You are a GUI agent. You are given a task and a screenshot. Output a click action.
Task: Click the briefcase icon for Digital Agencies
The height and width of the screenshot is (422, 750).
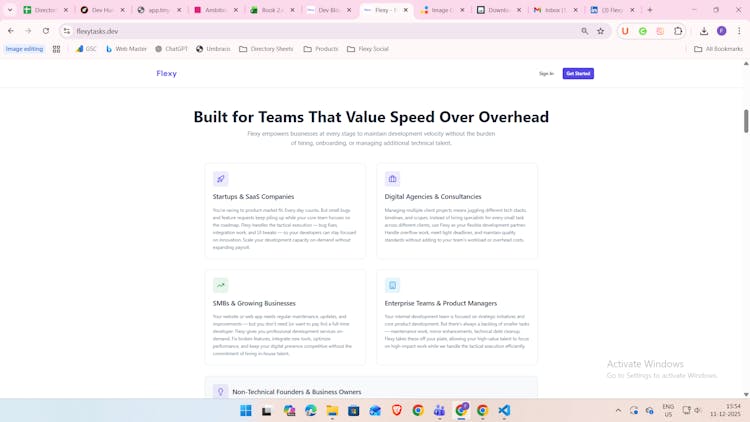click(392, 179)
